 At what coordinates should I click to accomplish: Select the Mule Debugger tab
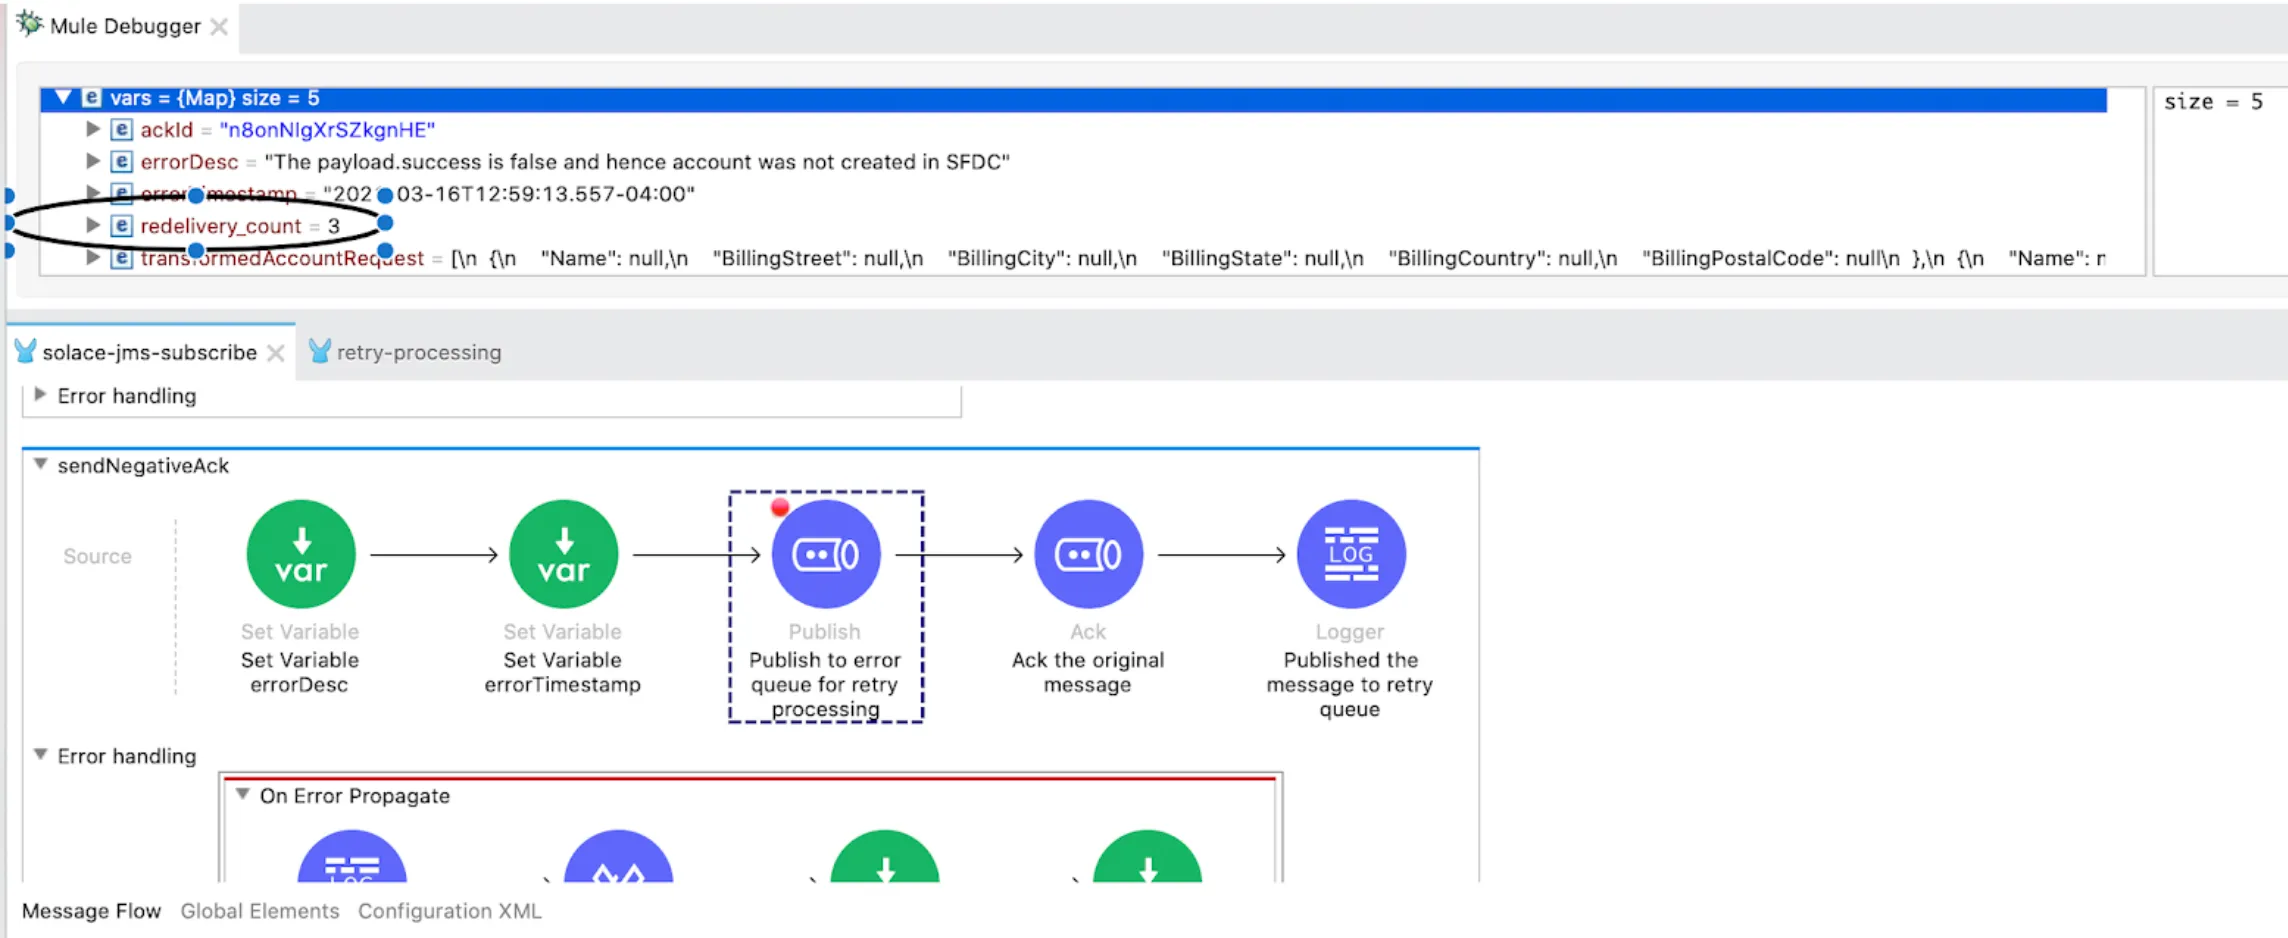[125, 26]
